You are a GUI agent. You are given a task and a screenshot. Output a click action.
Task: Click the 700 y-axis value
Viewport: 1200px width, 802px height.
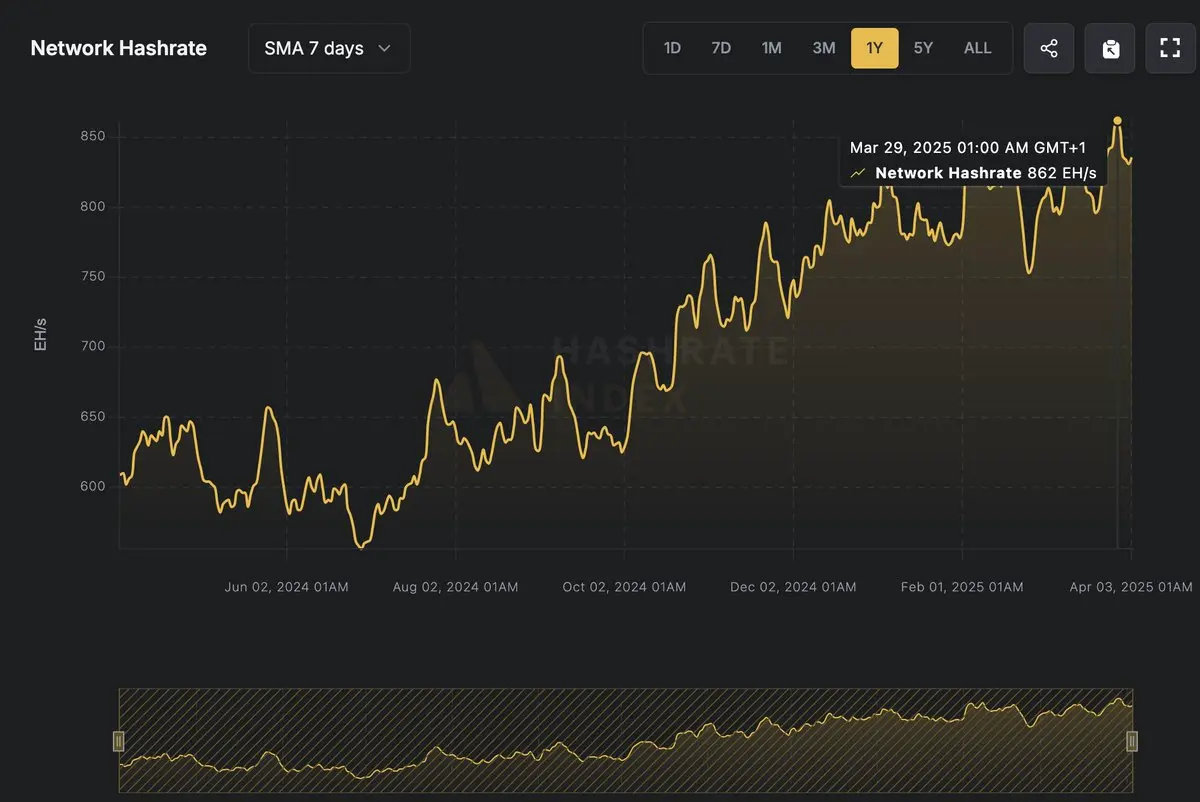[x=93, y=347]
